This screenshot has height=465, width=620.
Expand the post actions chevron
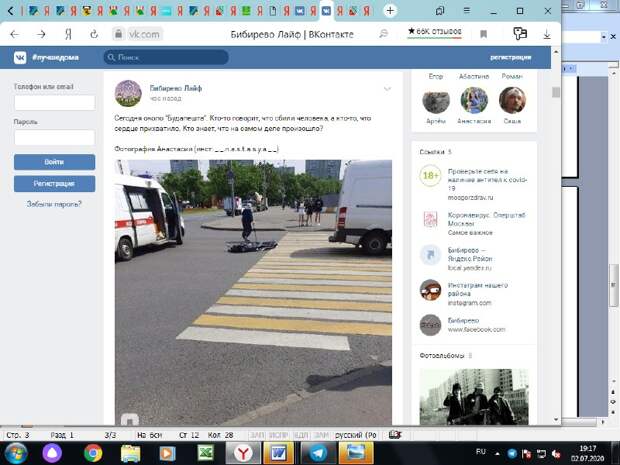[x=388, y=89]
